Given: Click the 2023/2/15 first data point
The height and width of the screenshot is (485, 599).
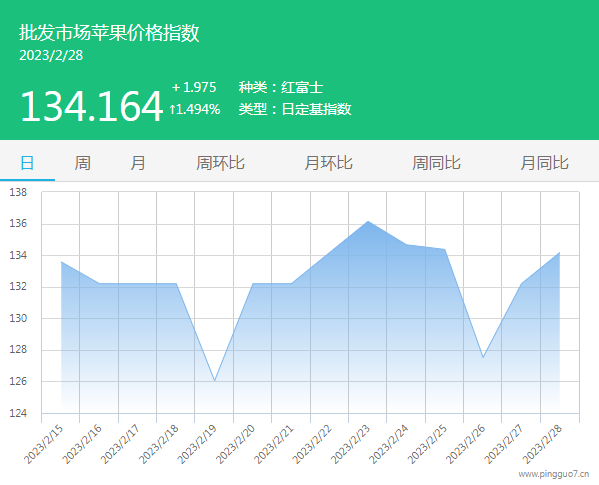Looking at the screenshot, I should (x=61, y=262).
